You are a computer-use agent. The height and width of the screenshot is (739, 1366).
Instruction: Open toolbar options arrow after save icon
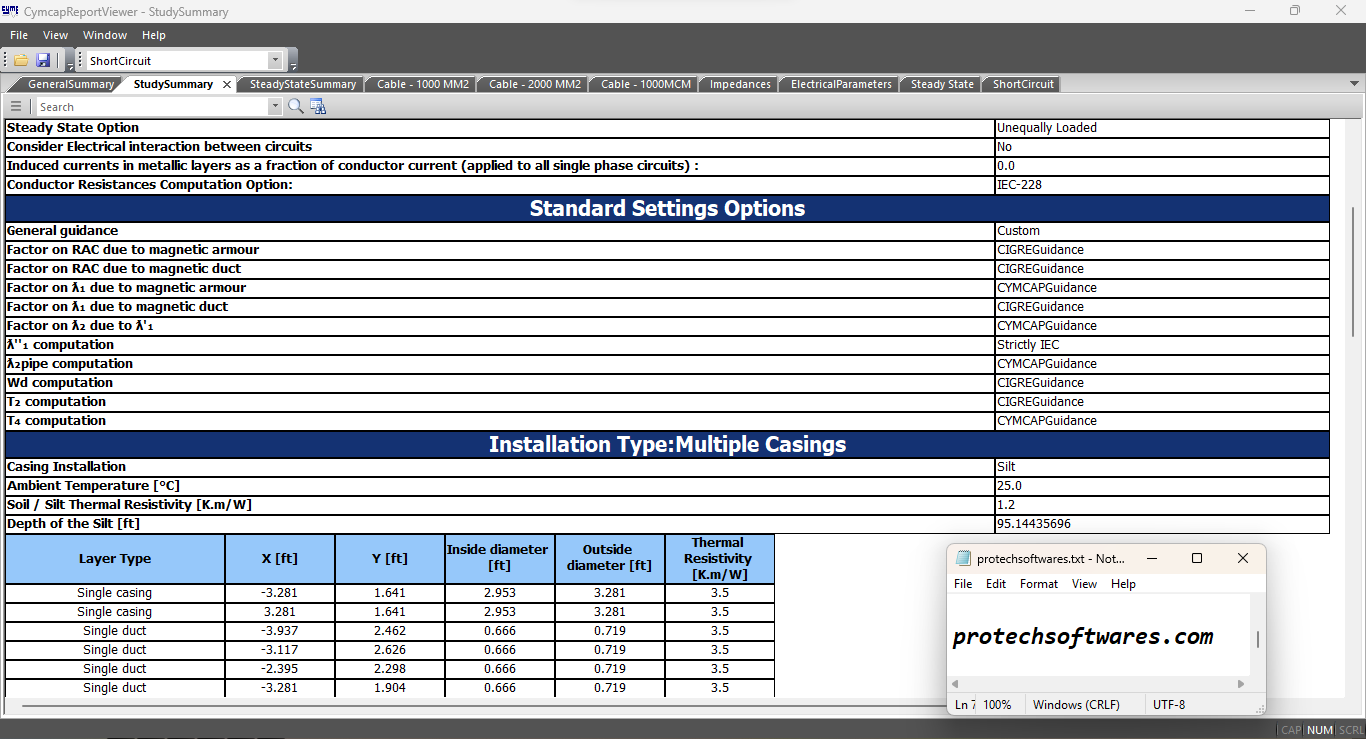point(70,63)
